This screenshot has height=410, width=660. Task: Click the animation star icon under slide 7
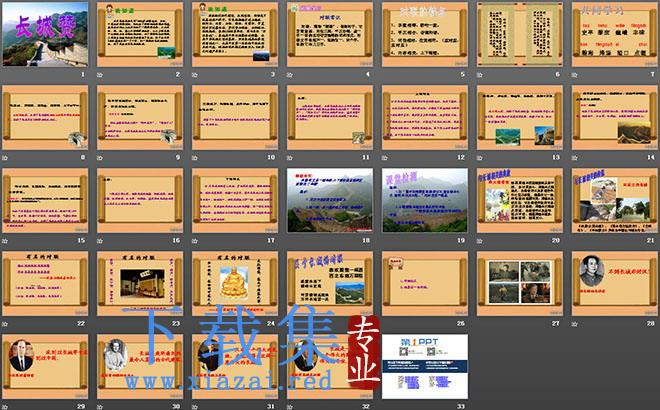pos(575,75)
